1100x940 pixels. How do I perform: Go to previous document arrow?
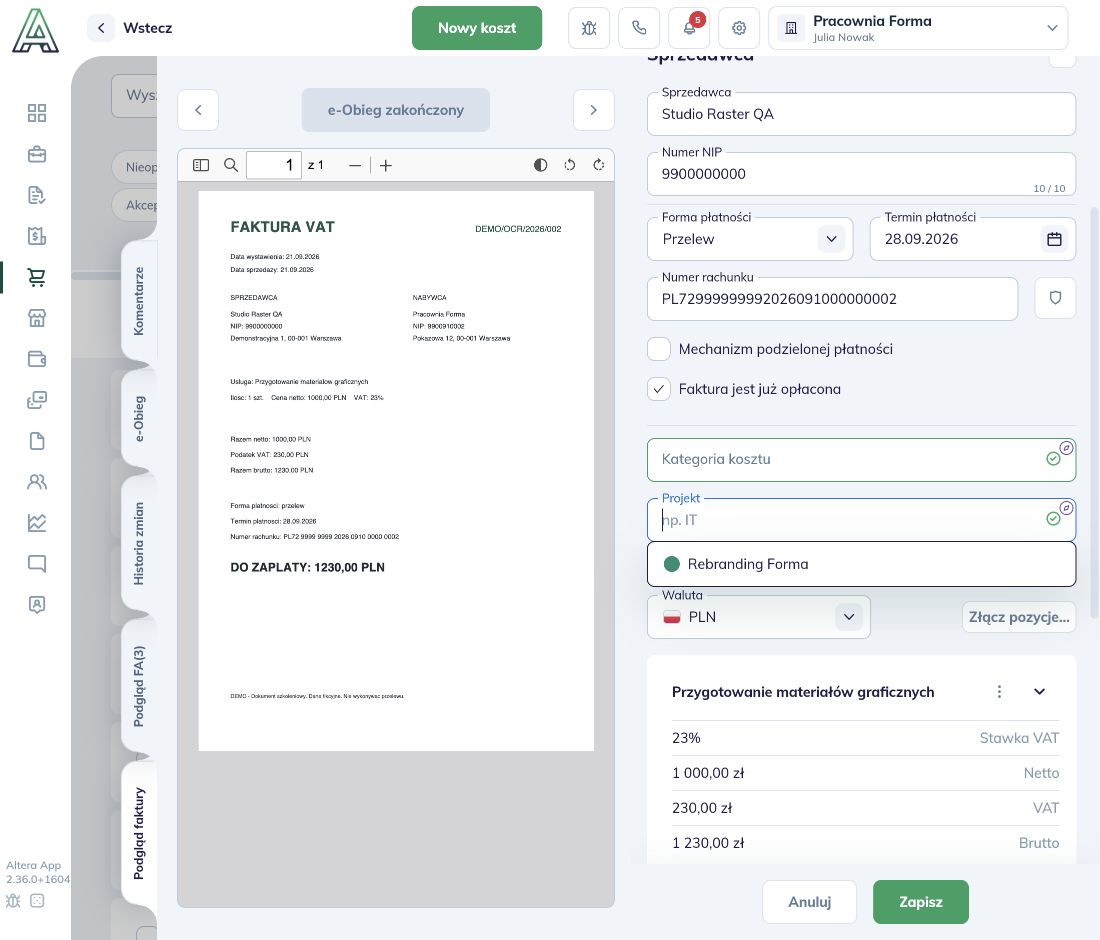pos(198,110)
